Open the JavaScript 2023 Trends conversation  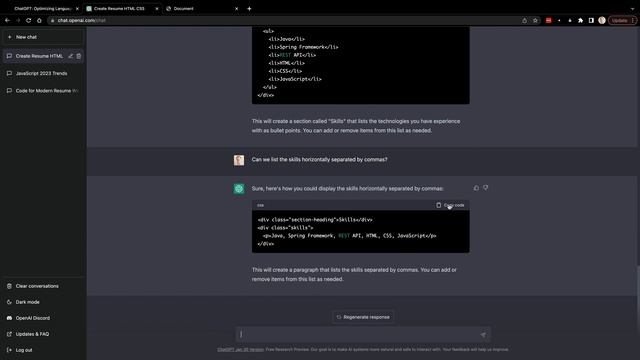(43, 73)
